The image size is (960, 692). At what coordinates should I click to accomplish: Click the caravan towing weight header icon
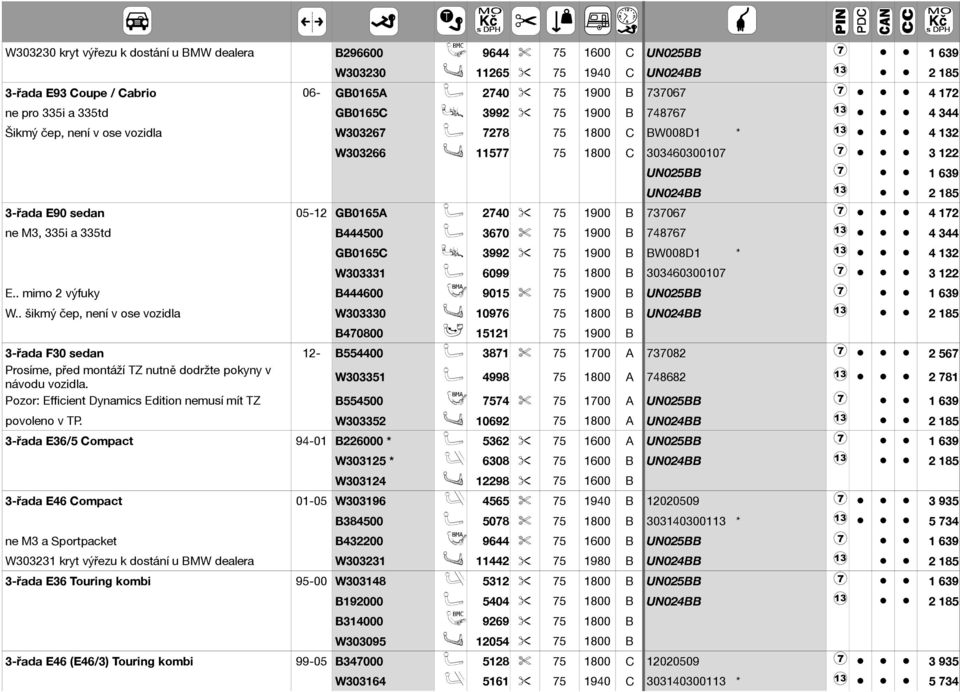tap(597, 21)
